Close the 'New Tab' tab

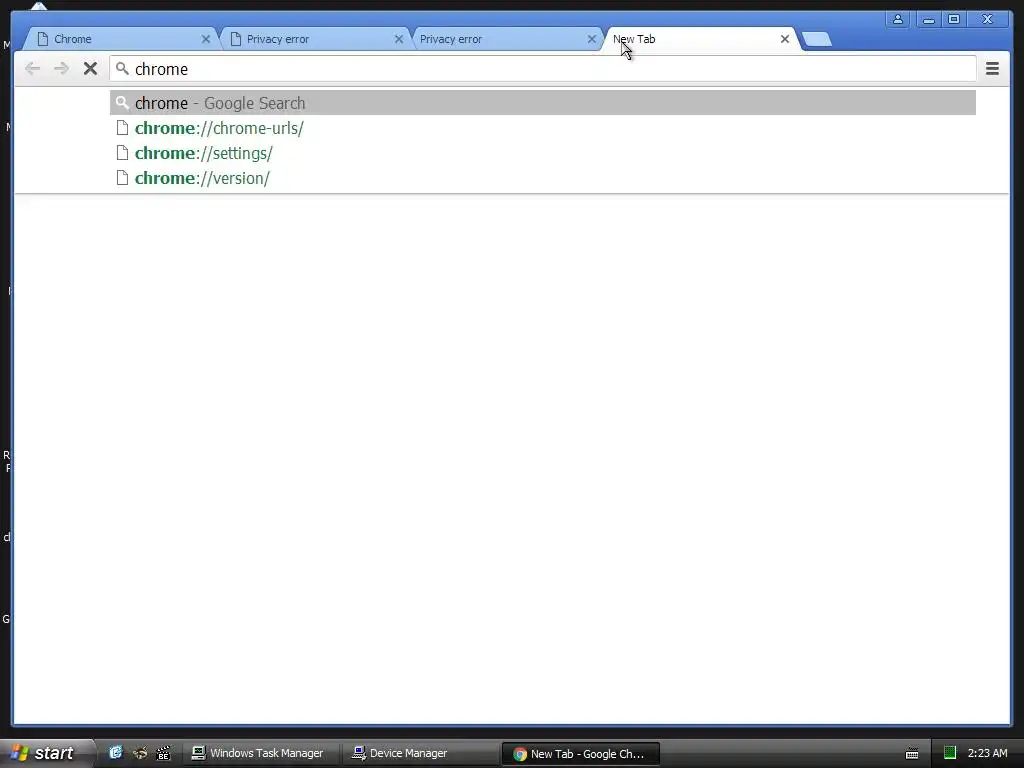(x=785, y=39)
